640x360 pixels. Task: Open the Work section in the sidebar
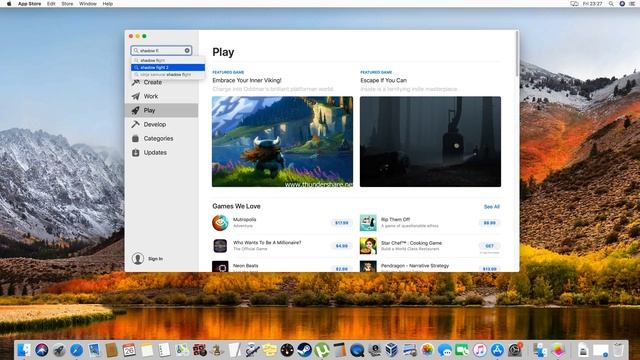[x=161, y=96]
